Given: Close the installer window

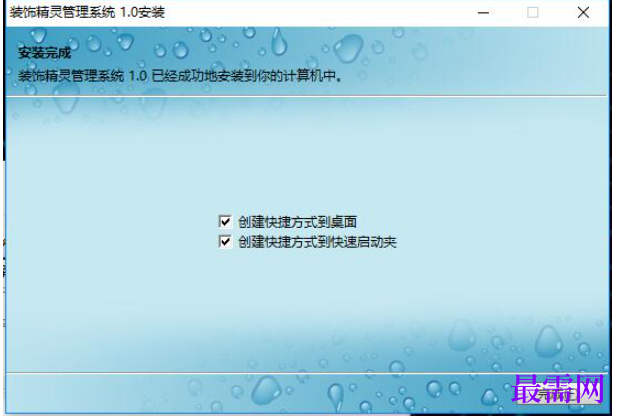Looking at the screenshot, I should [x=583, y=13].
